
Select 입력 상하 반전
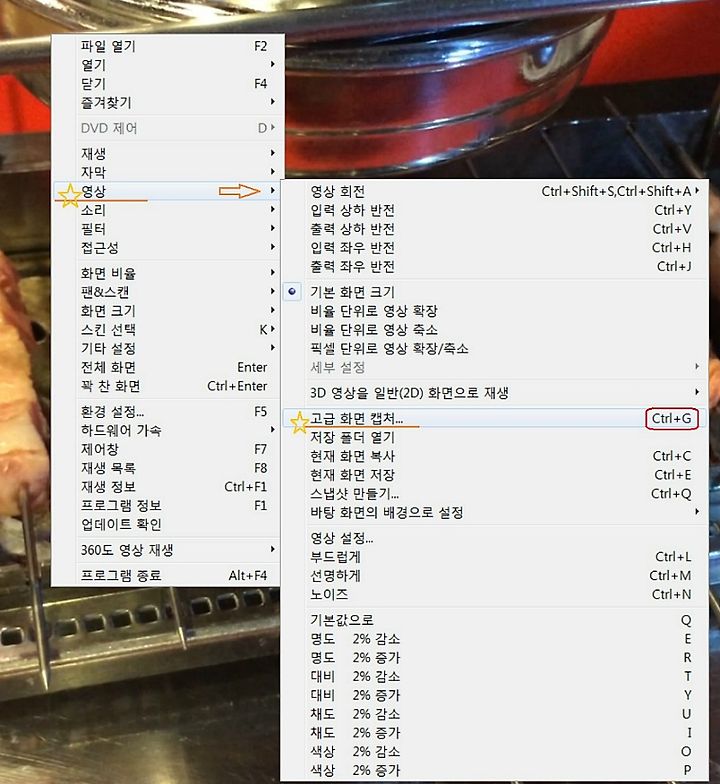tap(494, 210)
